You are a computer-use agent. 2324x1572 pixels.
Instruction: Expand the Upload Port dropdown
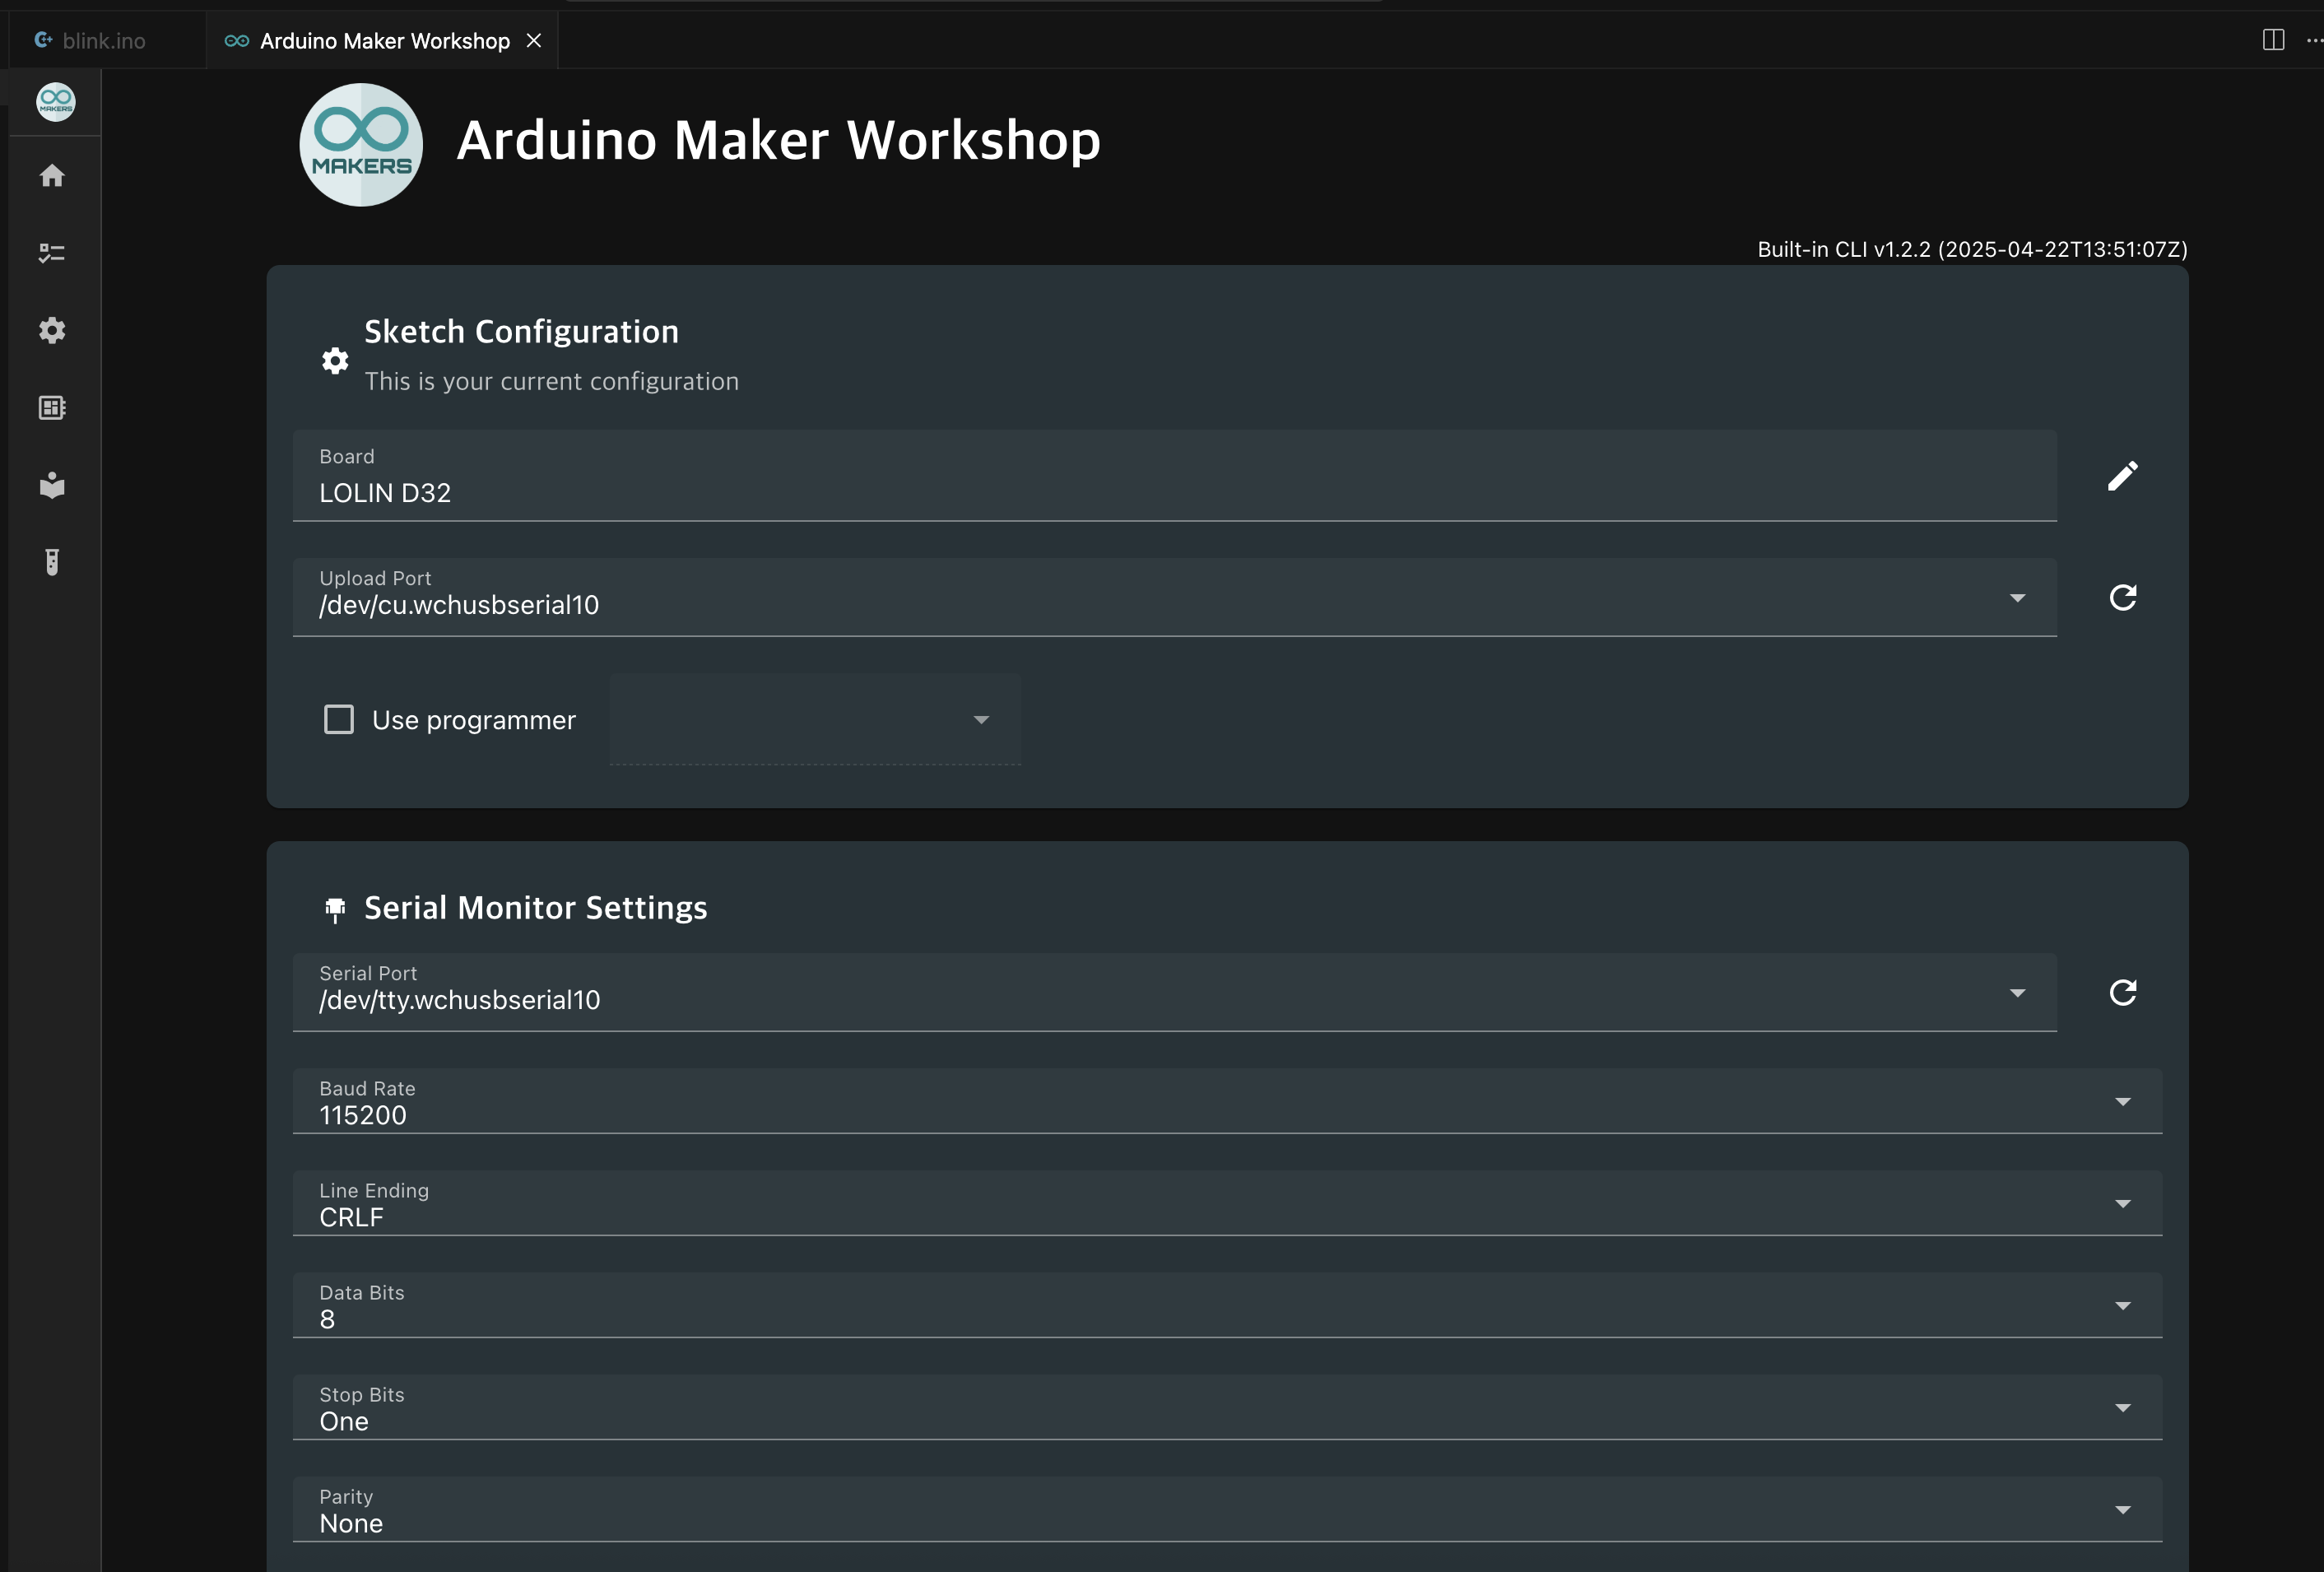click(x=2017, y=598)
